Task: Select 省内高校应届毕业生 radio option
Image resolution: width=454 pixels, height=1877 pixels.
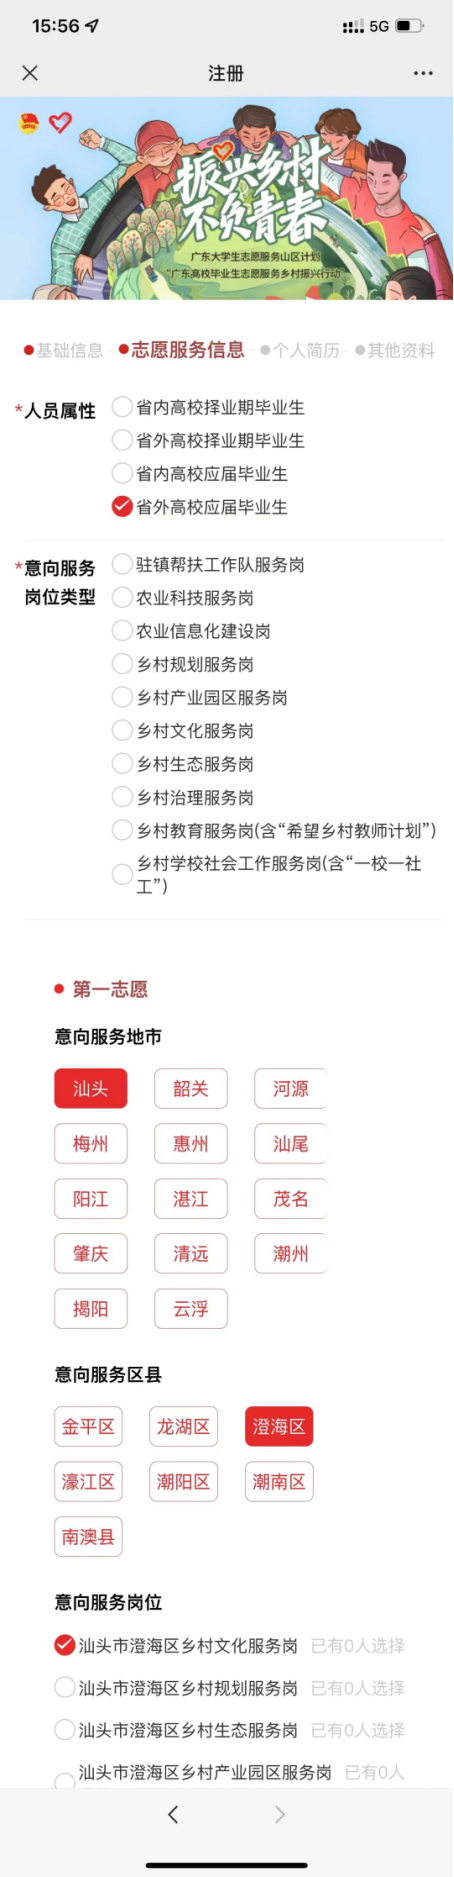Action: click(200, 474)
